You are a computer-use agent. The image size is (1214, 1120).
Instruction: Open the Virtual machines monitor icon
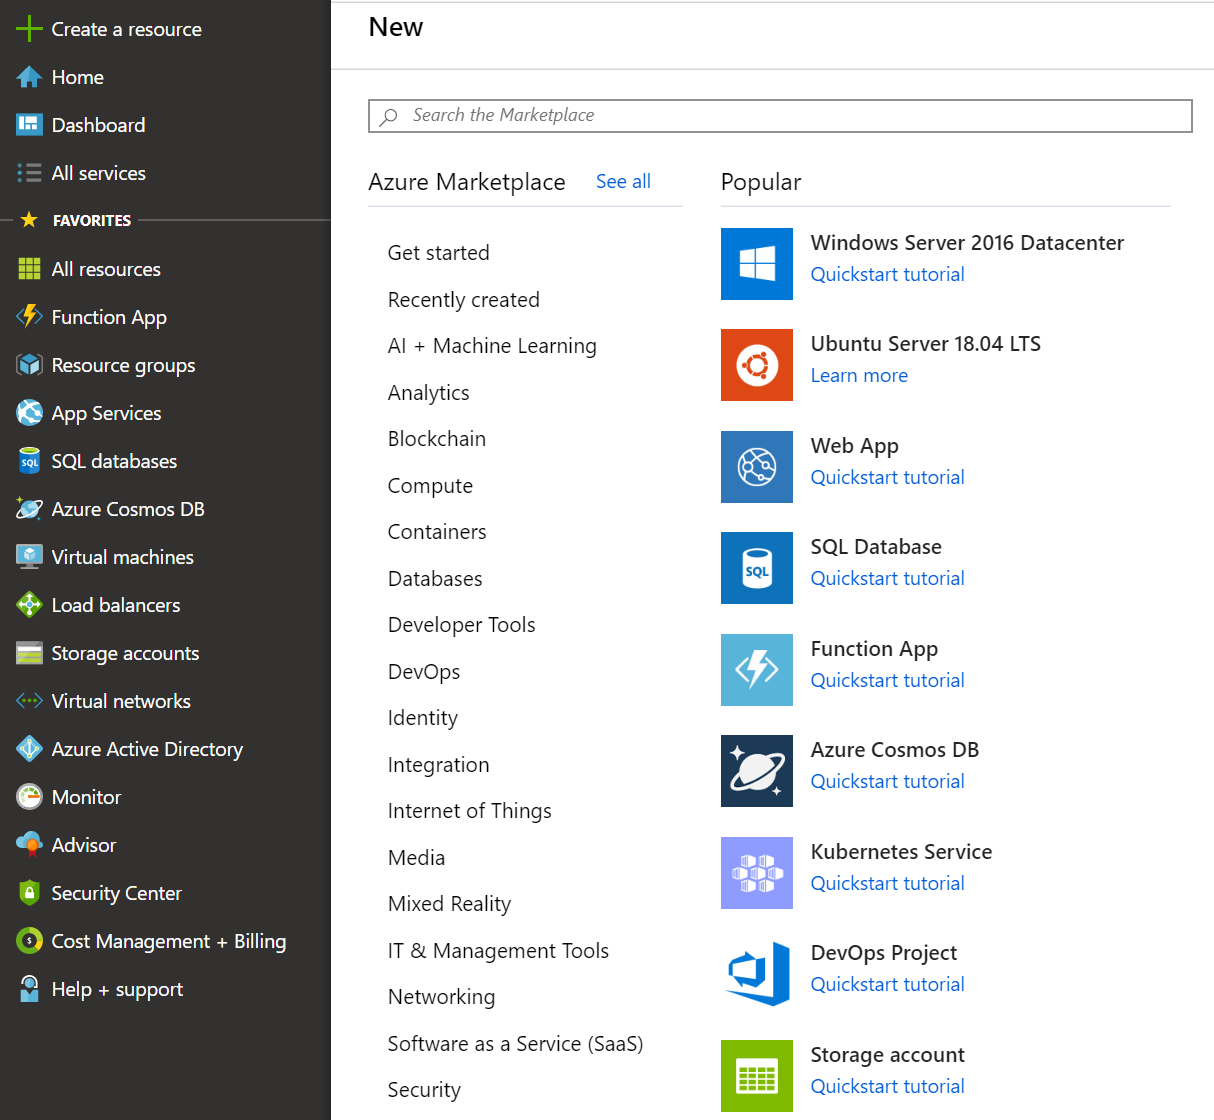click(x=30, y=557)
